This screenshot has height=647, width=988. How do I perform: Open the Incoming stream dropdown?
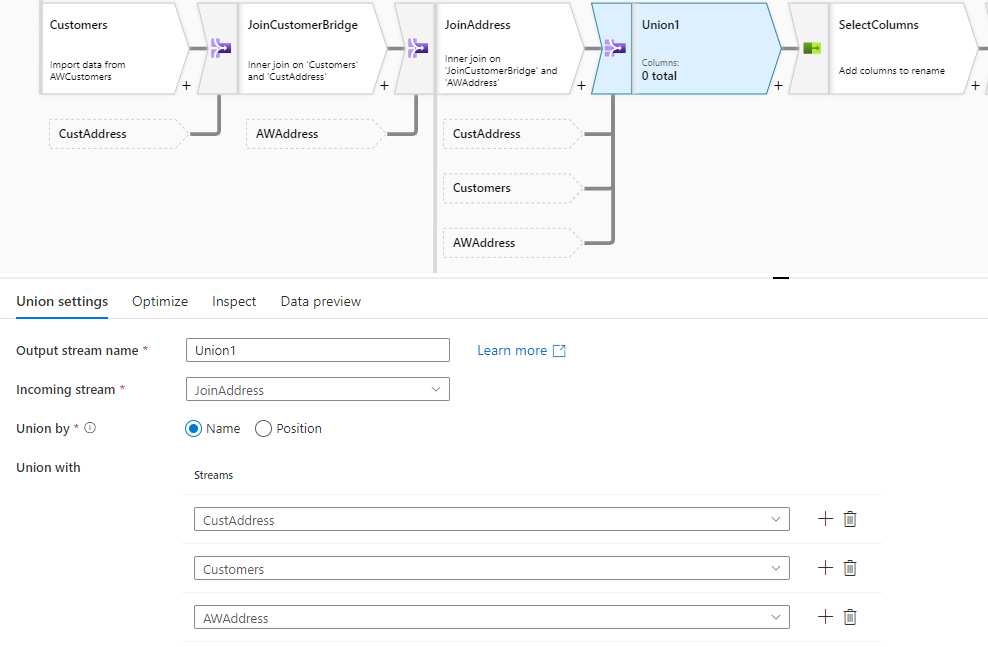(318, 389)
